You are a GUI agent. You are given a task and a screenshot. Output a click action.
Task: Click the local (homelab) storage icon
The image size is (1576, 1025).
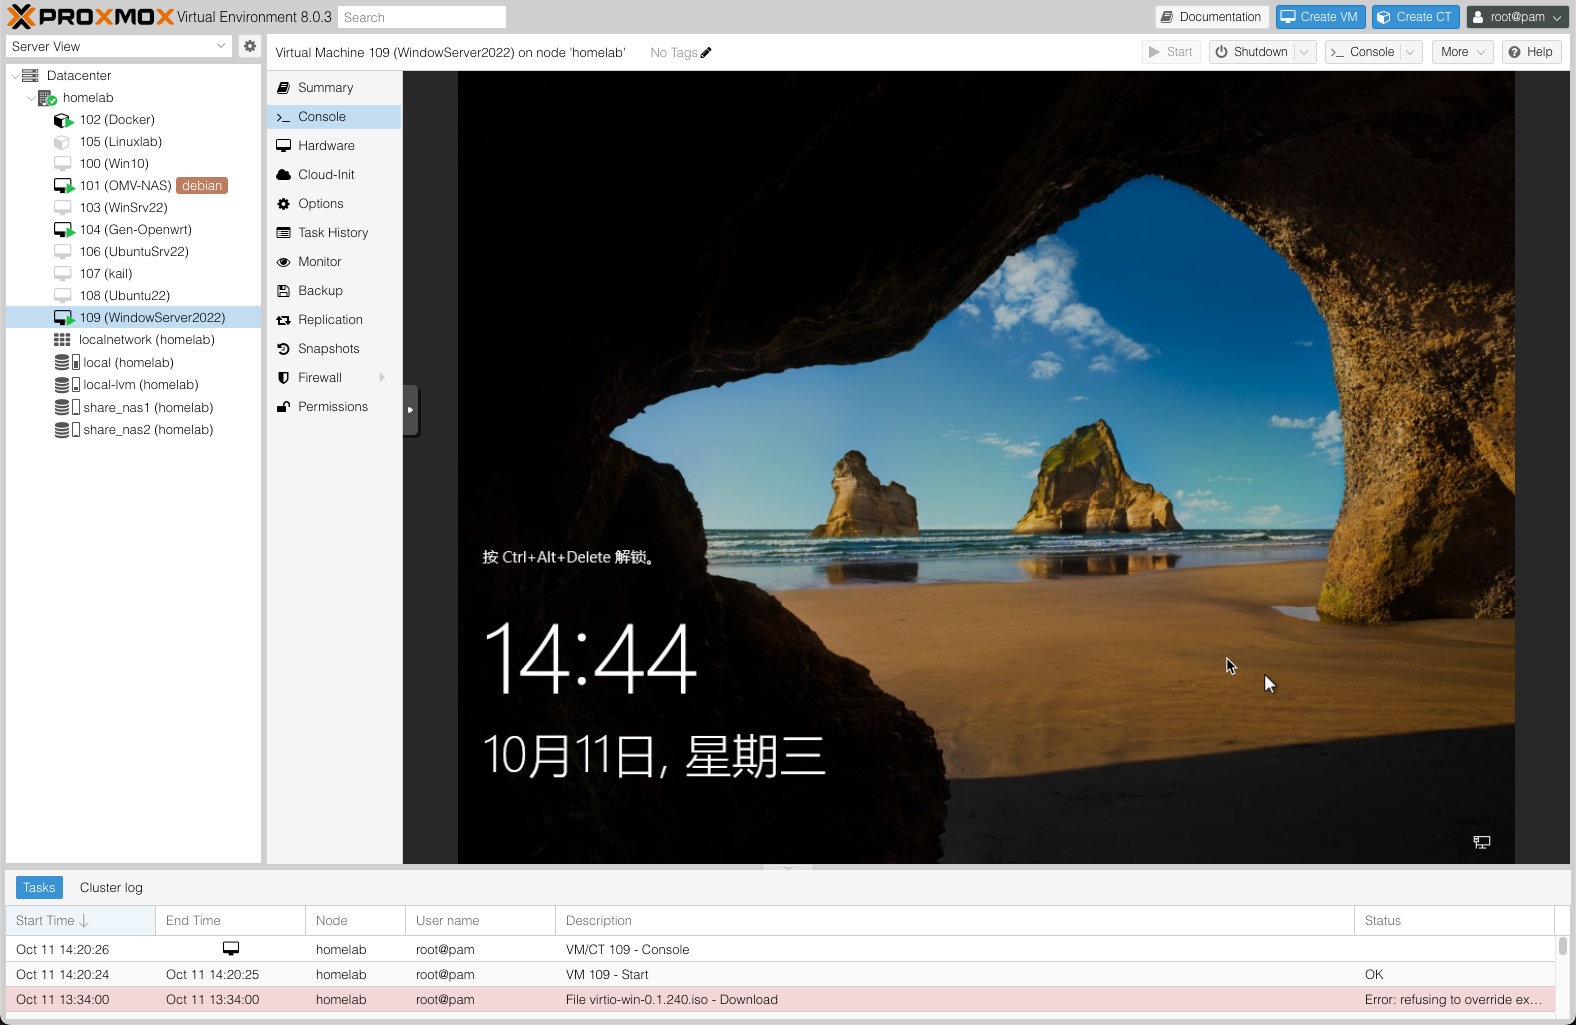[67, 363]
